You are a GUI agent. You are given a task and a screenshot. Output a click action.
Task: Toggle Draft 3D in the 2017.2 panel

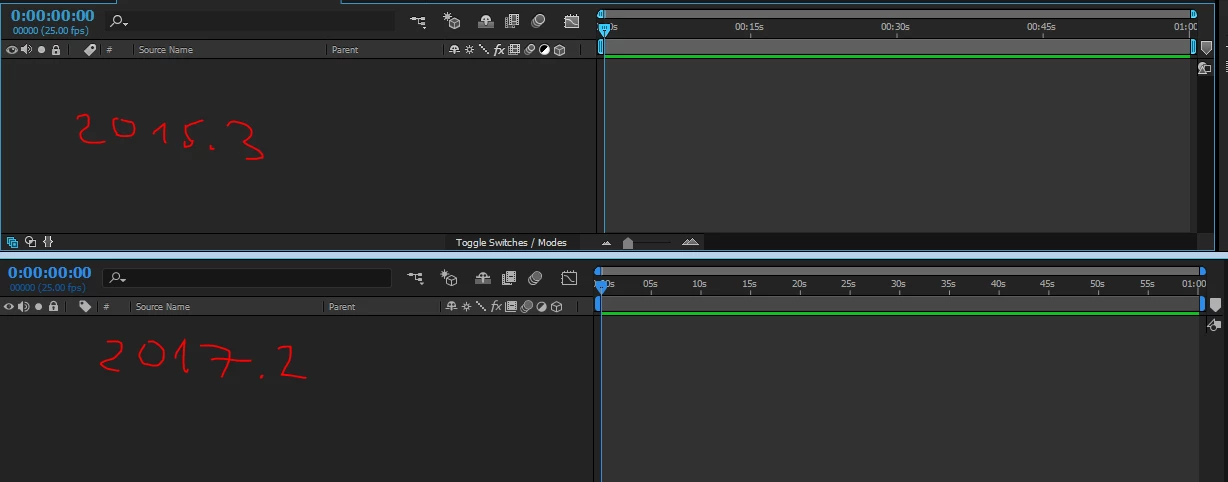coord(449,278)
